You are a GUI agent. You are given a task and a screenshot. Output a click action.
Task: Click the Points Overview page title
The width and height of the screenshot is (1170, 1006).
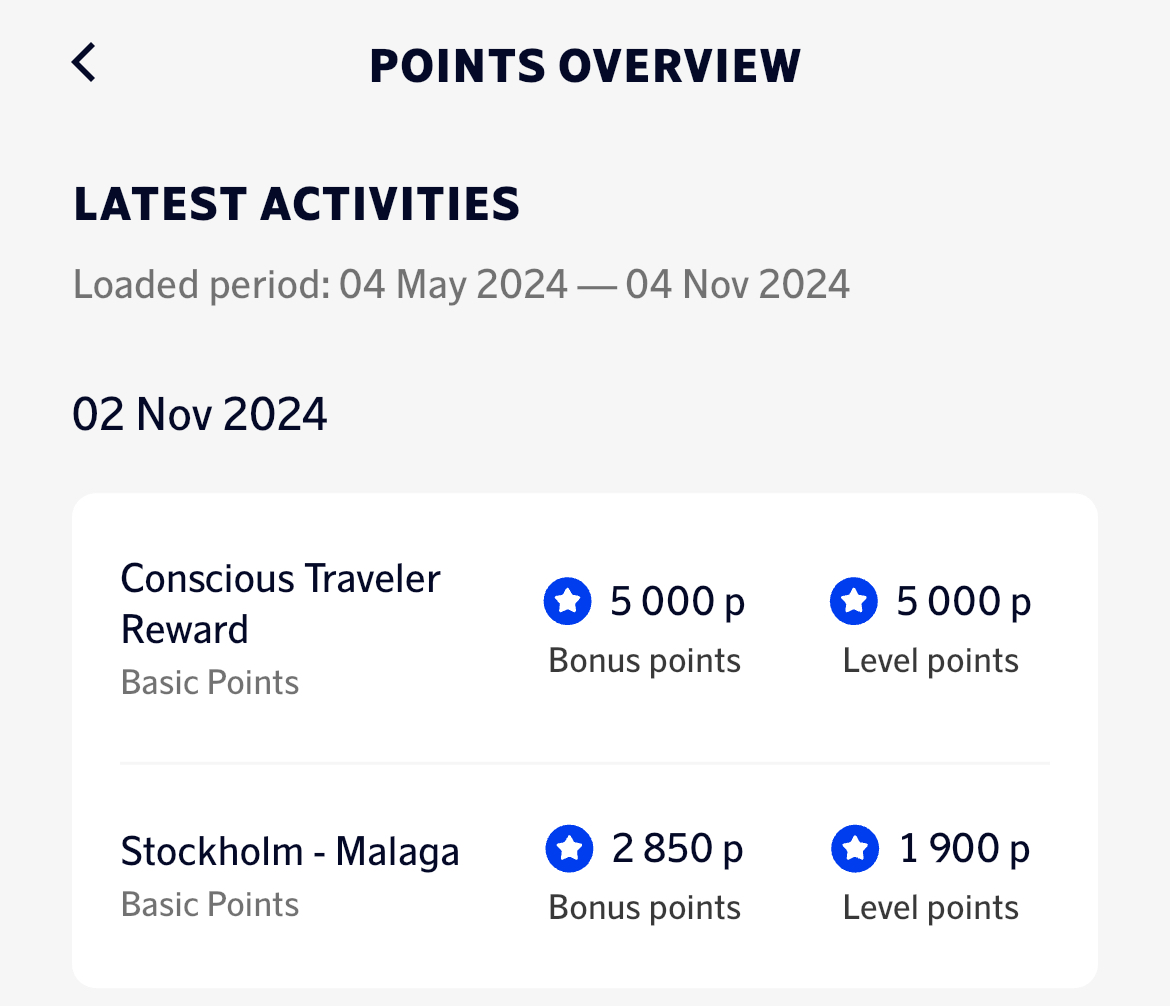click(585, 66)
